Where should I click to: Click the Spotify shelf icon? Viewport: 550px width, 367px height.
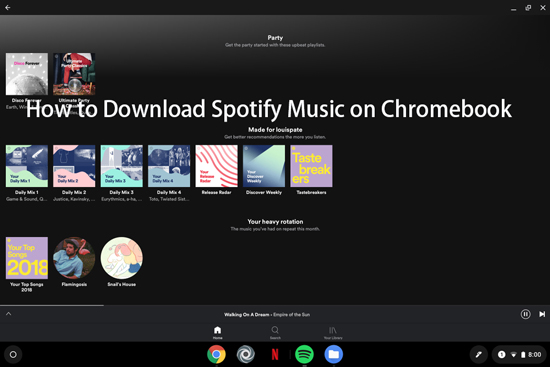pyautogui.click(x=304, y=354)
